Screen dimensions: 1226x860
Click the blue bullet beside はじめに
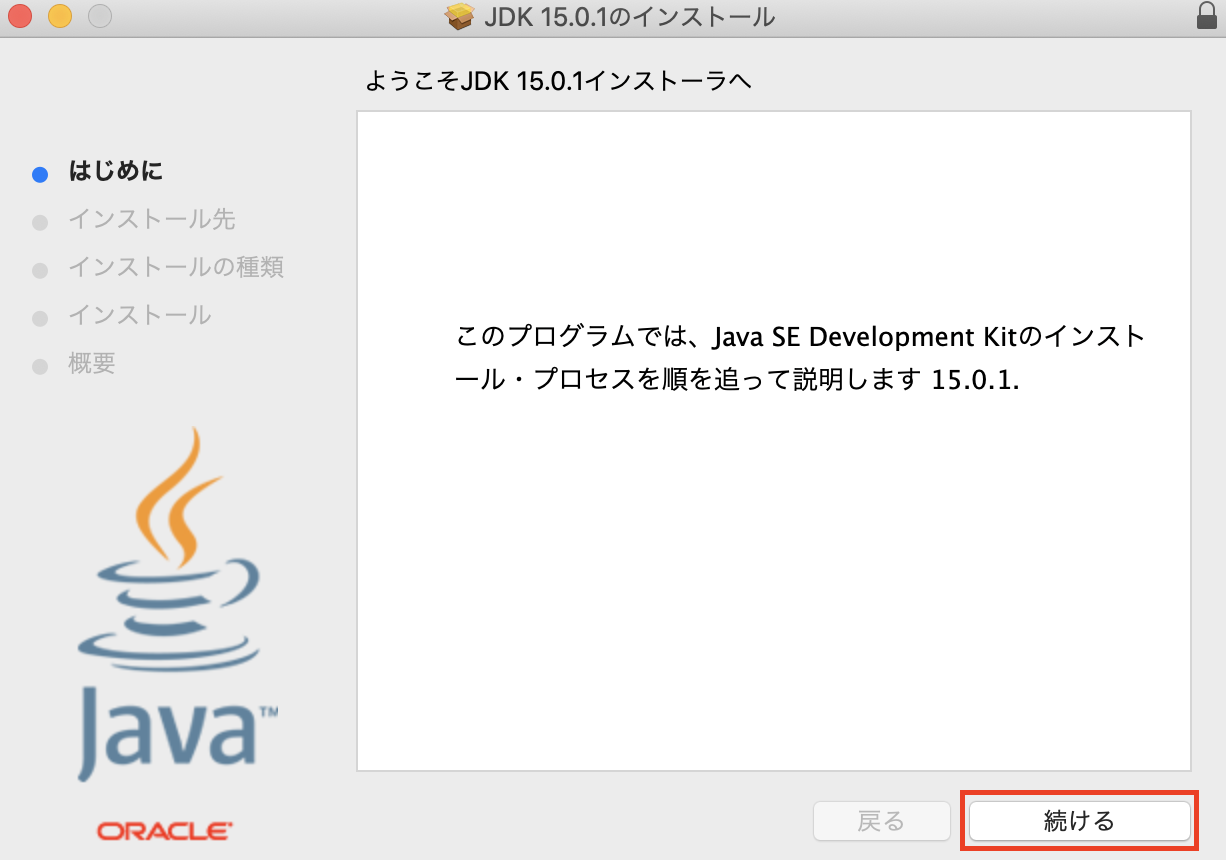[40, 174]
